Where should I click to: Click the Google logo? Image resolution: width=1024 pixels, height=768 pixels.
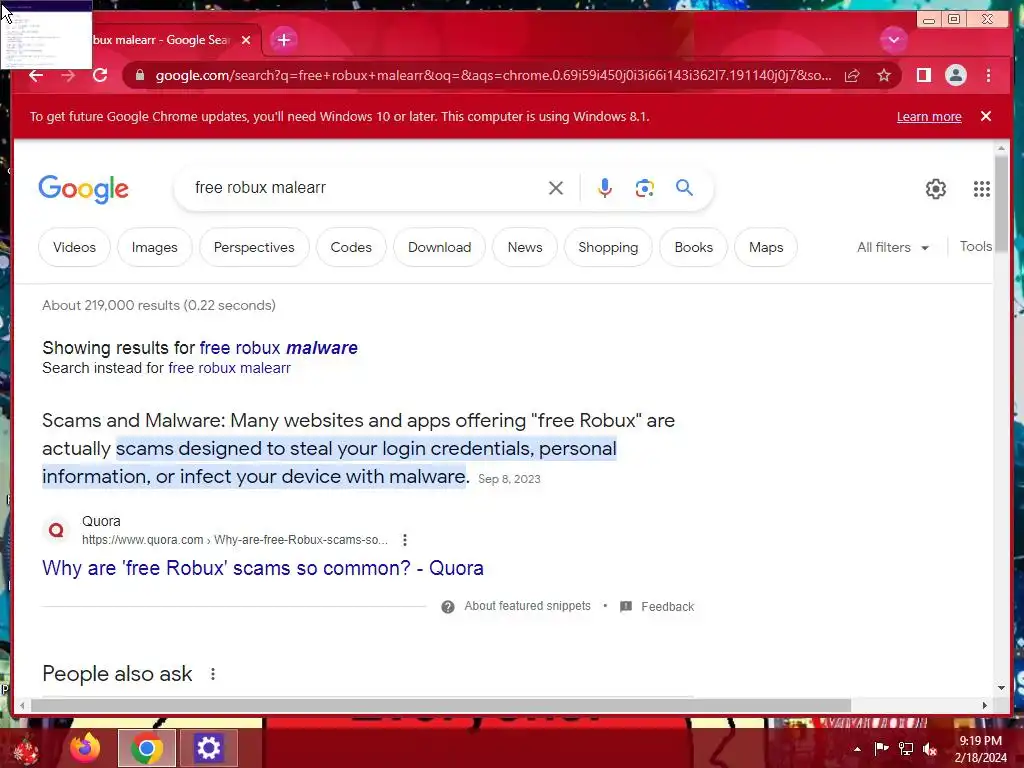[x=84, y=189]
